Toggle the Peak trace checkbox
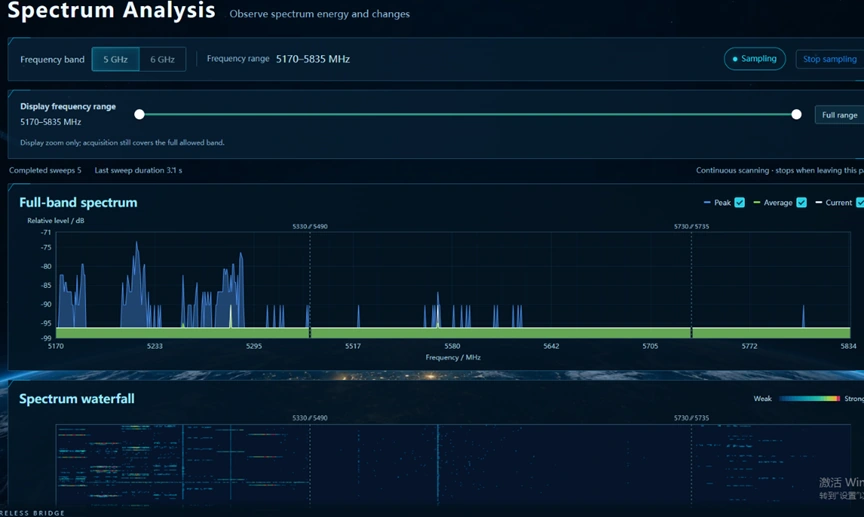The image size is (864, 517). click(x=740, y=202)
